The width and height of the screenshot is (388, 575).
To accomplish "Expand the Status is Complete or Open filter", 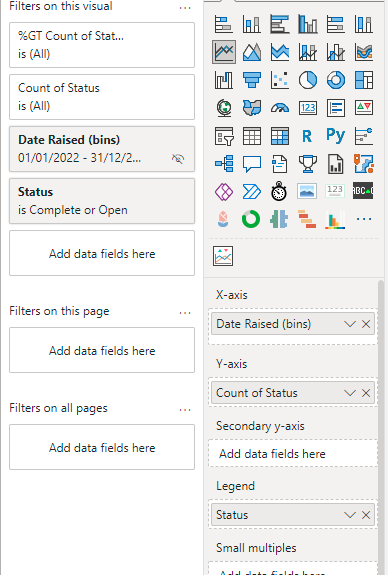I will point(102,201).
